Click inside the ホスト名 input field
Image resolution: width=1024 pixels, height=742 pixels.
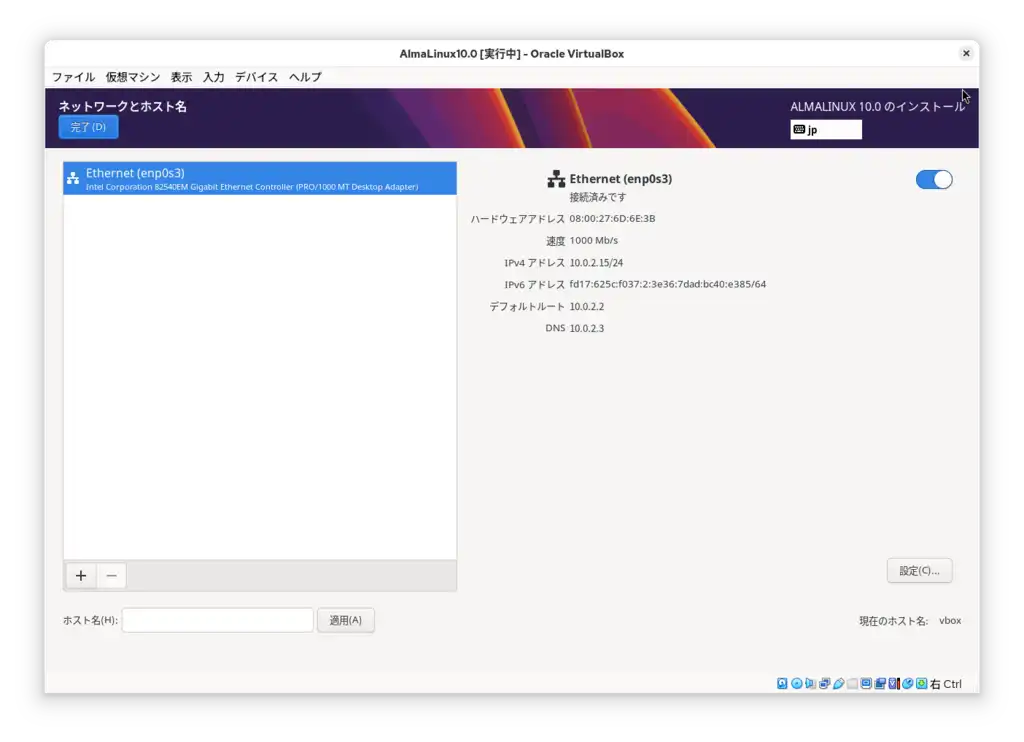[217, 620]
